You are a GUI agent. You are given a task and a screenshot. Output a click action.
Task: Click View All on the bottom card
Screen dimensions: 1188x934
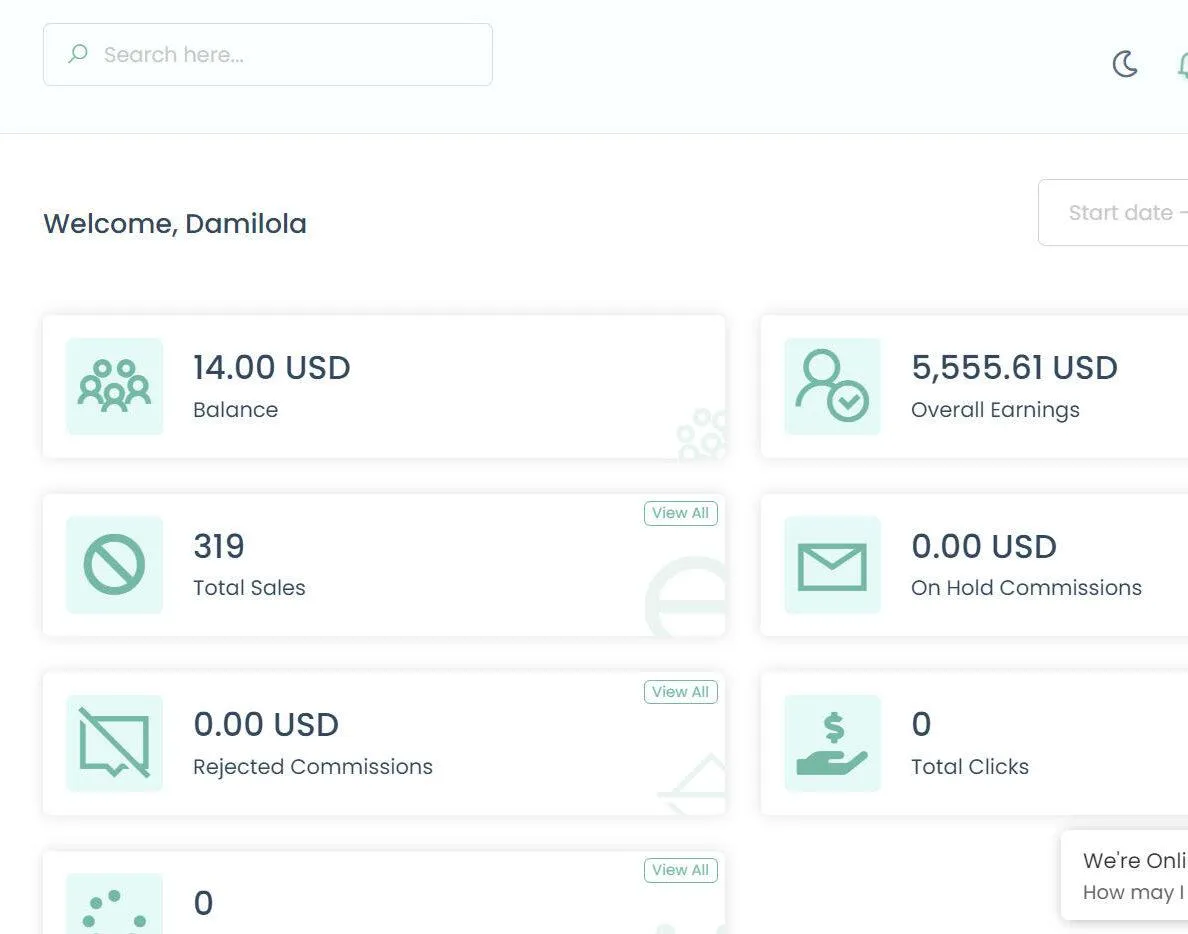pos(680,870)
